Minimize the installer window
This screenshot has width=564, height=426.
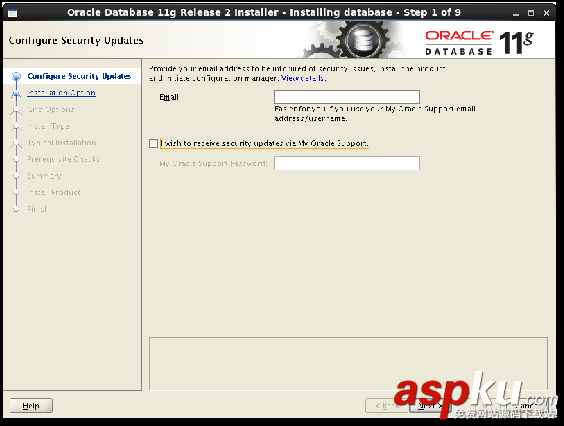click(516, 13)
